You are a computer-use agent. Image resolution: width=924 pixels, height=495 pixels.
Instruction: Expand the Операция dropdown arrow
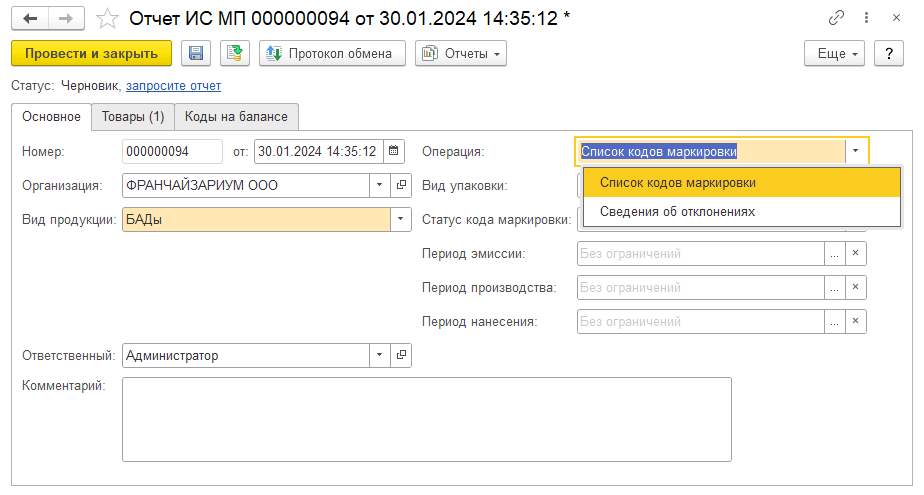pyautogui.click(x=857, y=152)
